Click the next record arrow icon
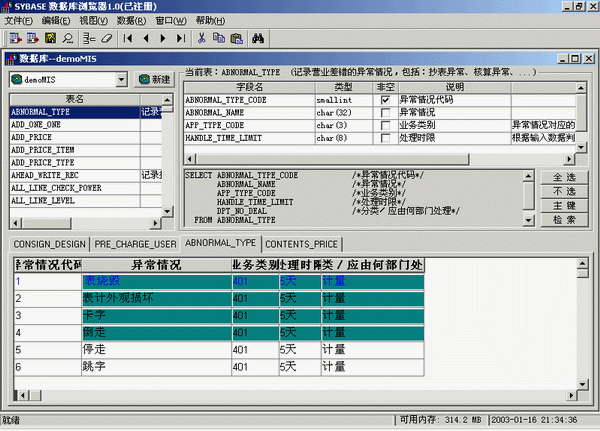Screen dimensions: 600x431 tap(162, 38)
